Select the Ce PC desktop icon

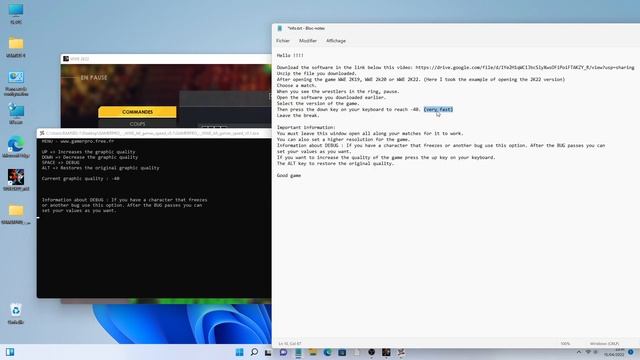16,14
